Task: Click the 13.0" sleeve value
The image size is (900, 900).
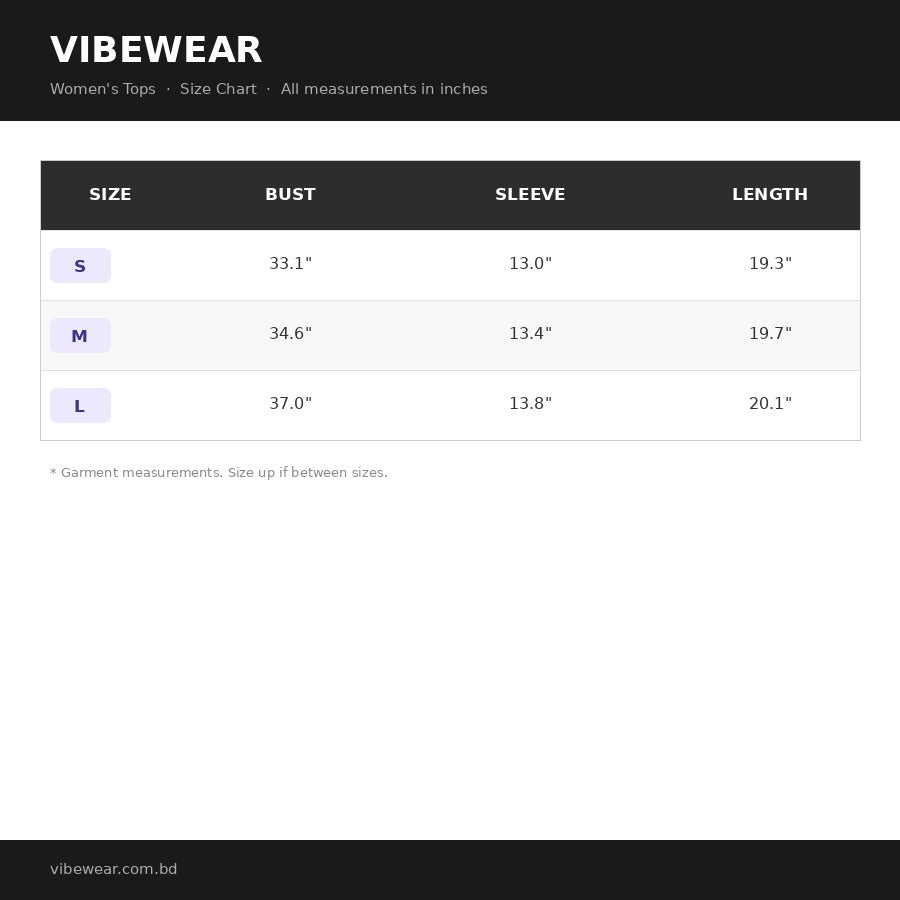Action: click(x=530, y=263)
